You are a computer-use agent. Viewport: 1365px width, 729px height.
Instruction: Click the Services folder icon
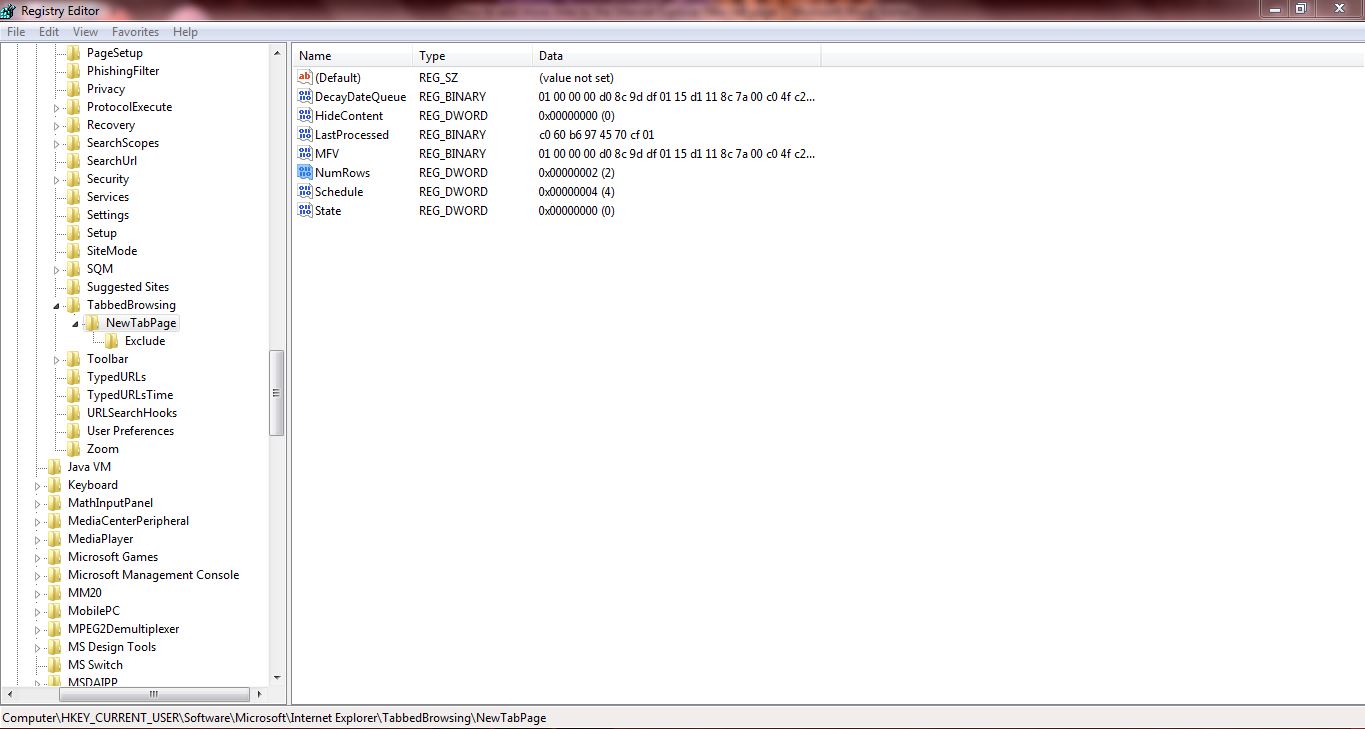(x=73, y=197)
